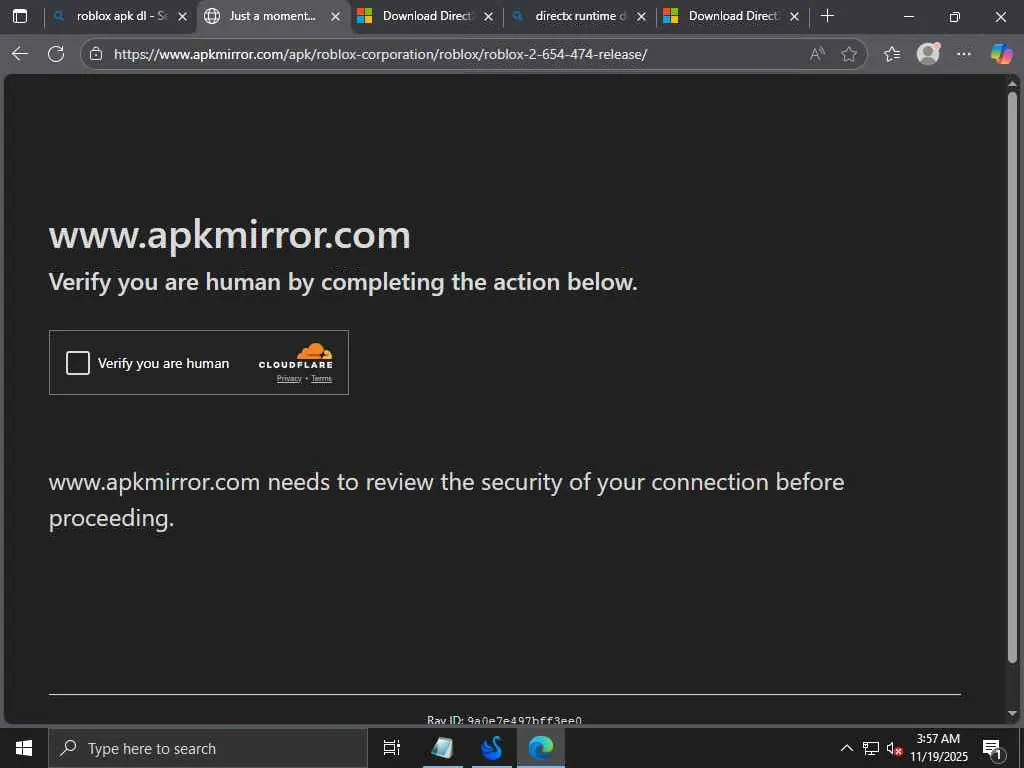
Task: Open the Copilot sidebar
Action: coord(1001,54)
